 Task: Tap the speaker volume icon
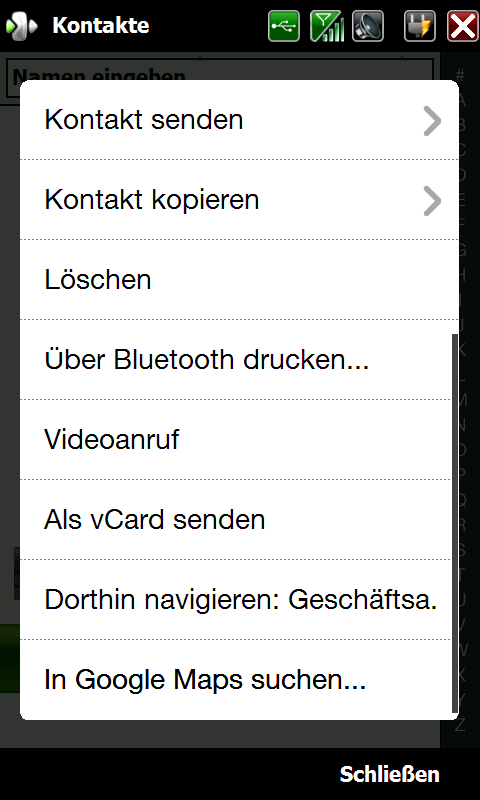[368, 26]
